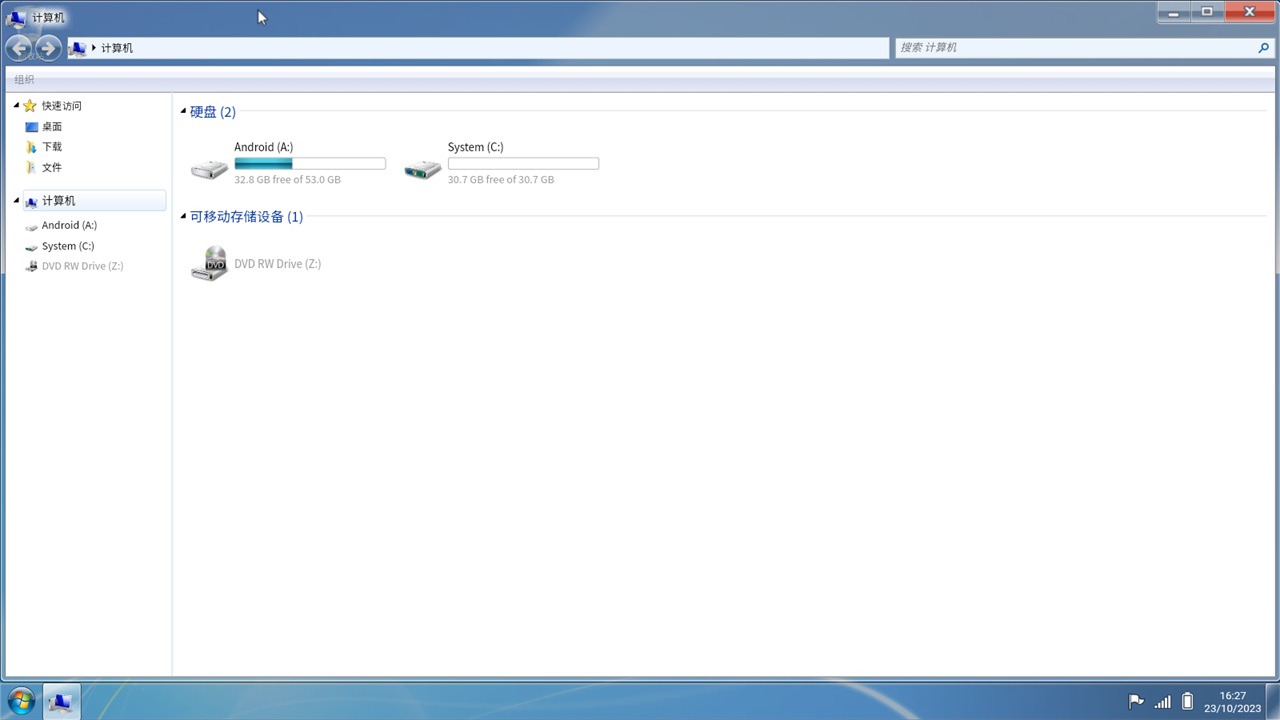Click the Forward navigation arrow
The height and width of the screenshot is (720, 1280).
pyautogui.click(x=47, y=48)
